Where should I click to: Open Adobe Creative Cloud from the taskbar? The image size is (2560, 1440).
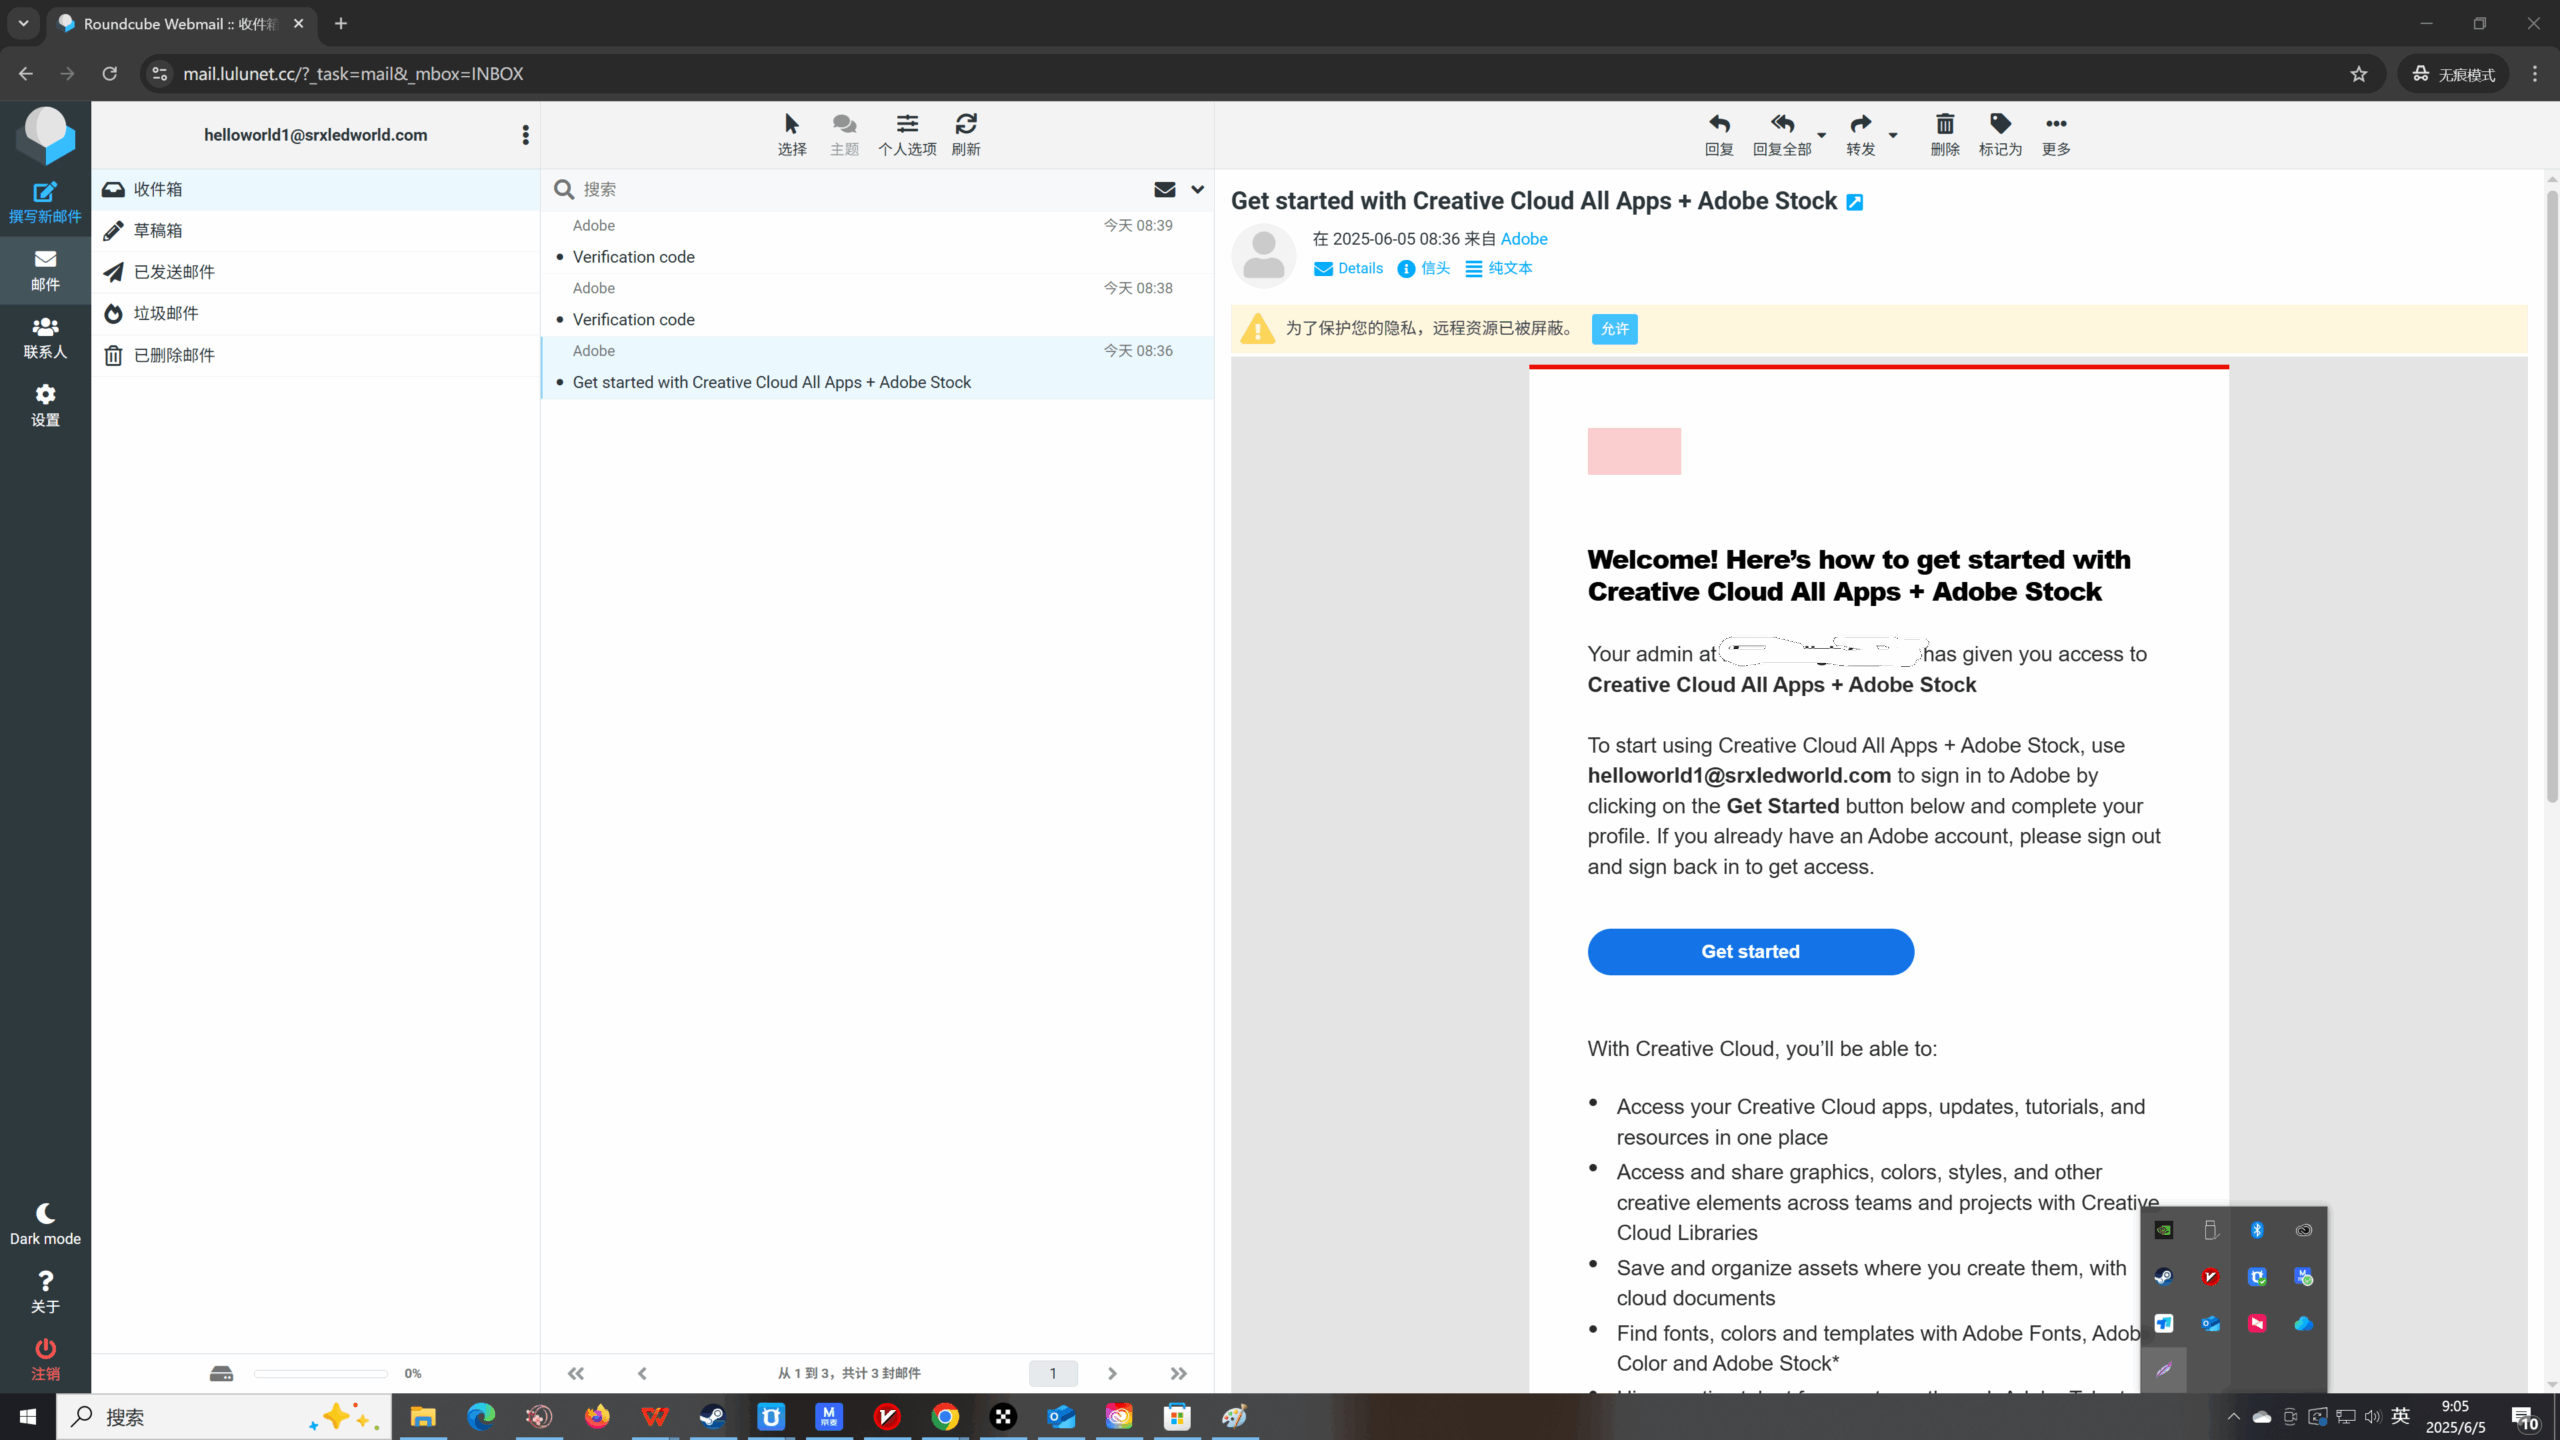(1119, 1416)
